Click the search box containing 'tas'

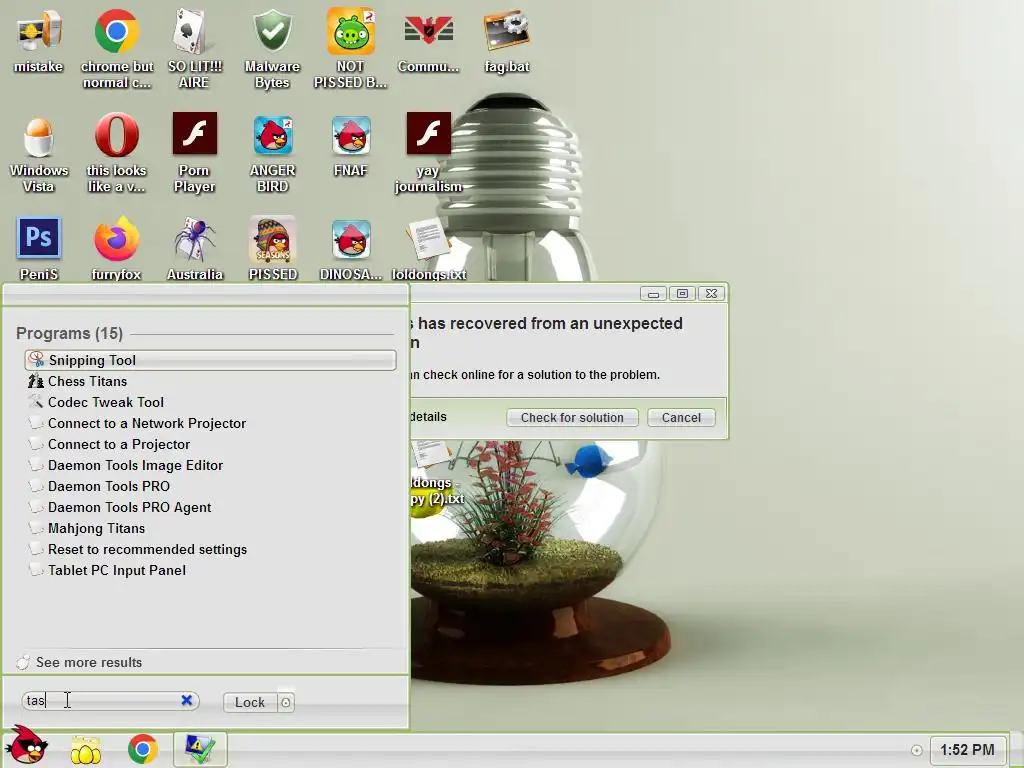click(110, 701)
